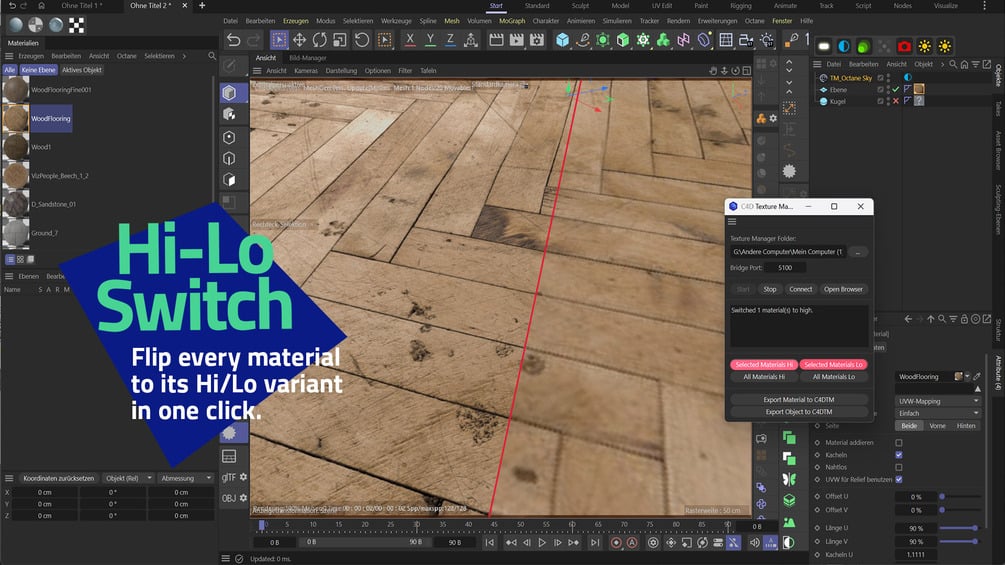This screenshot has height=565, width=1005.
Task: Enable the Nahtlos checkbox
Action: pyautogui.click(x=899, y=467)
